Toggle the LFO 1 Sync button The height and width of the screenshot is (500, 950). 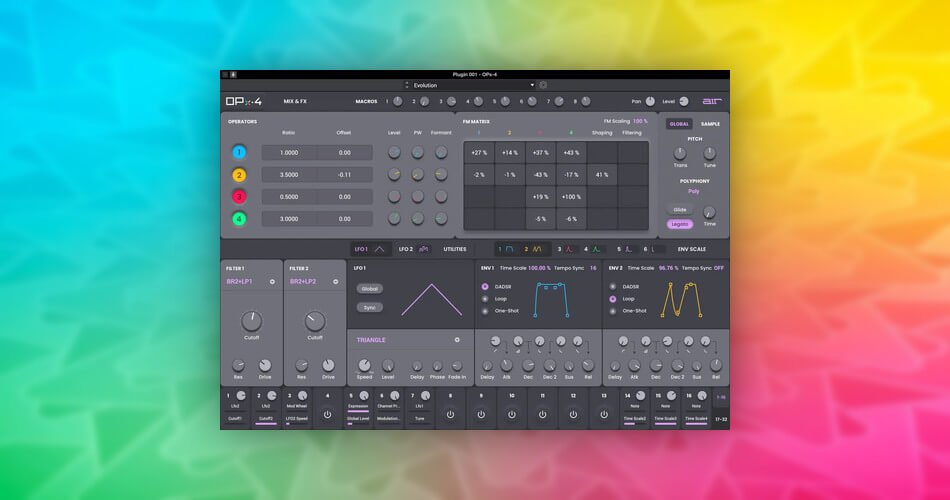pyautogui.click(x=370, y=307)
